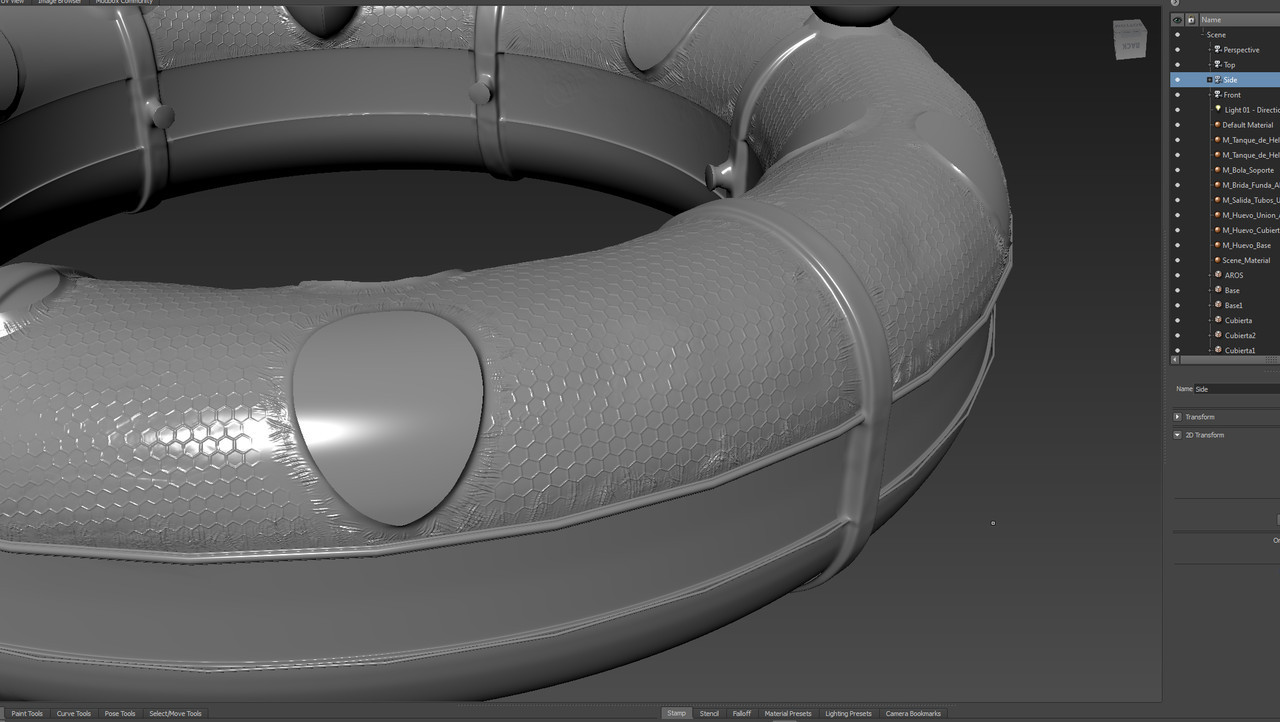Toggle visibility of Base1 object
This screenshot has width=1280, height=722.
pos(1177,305)
